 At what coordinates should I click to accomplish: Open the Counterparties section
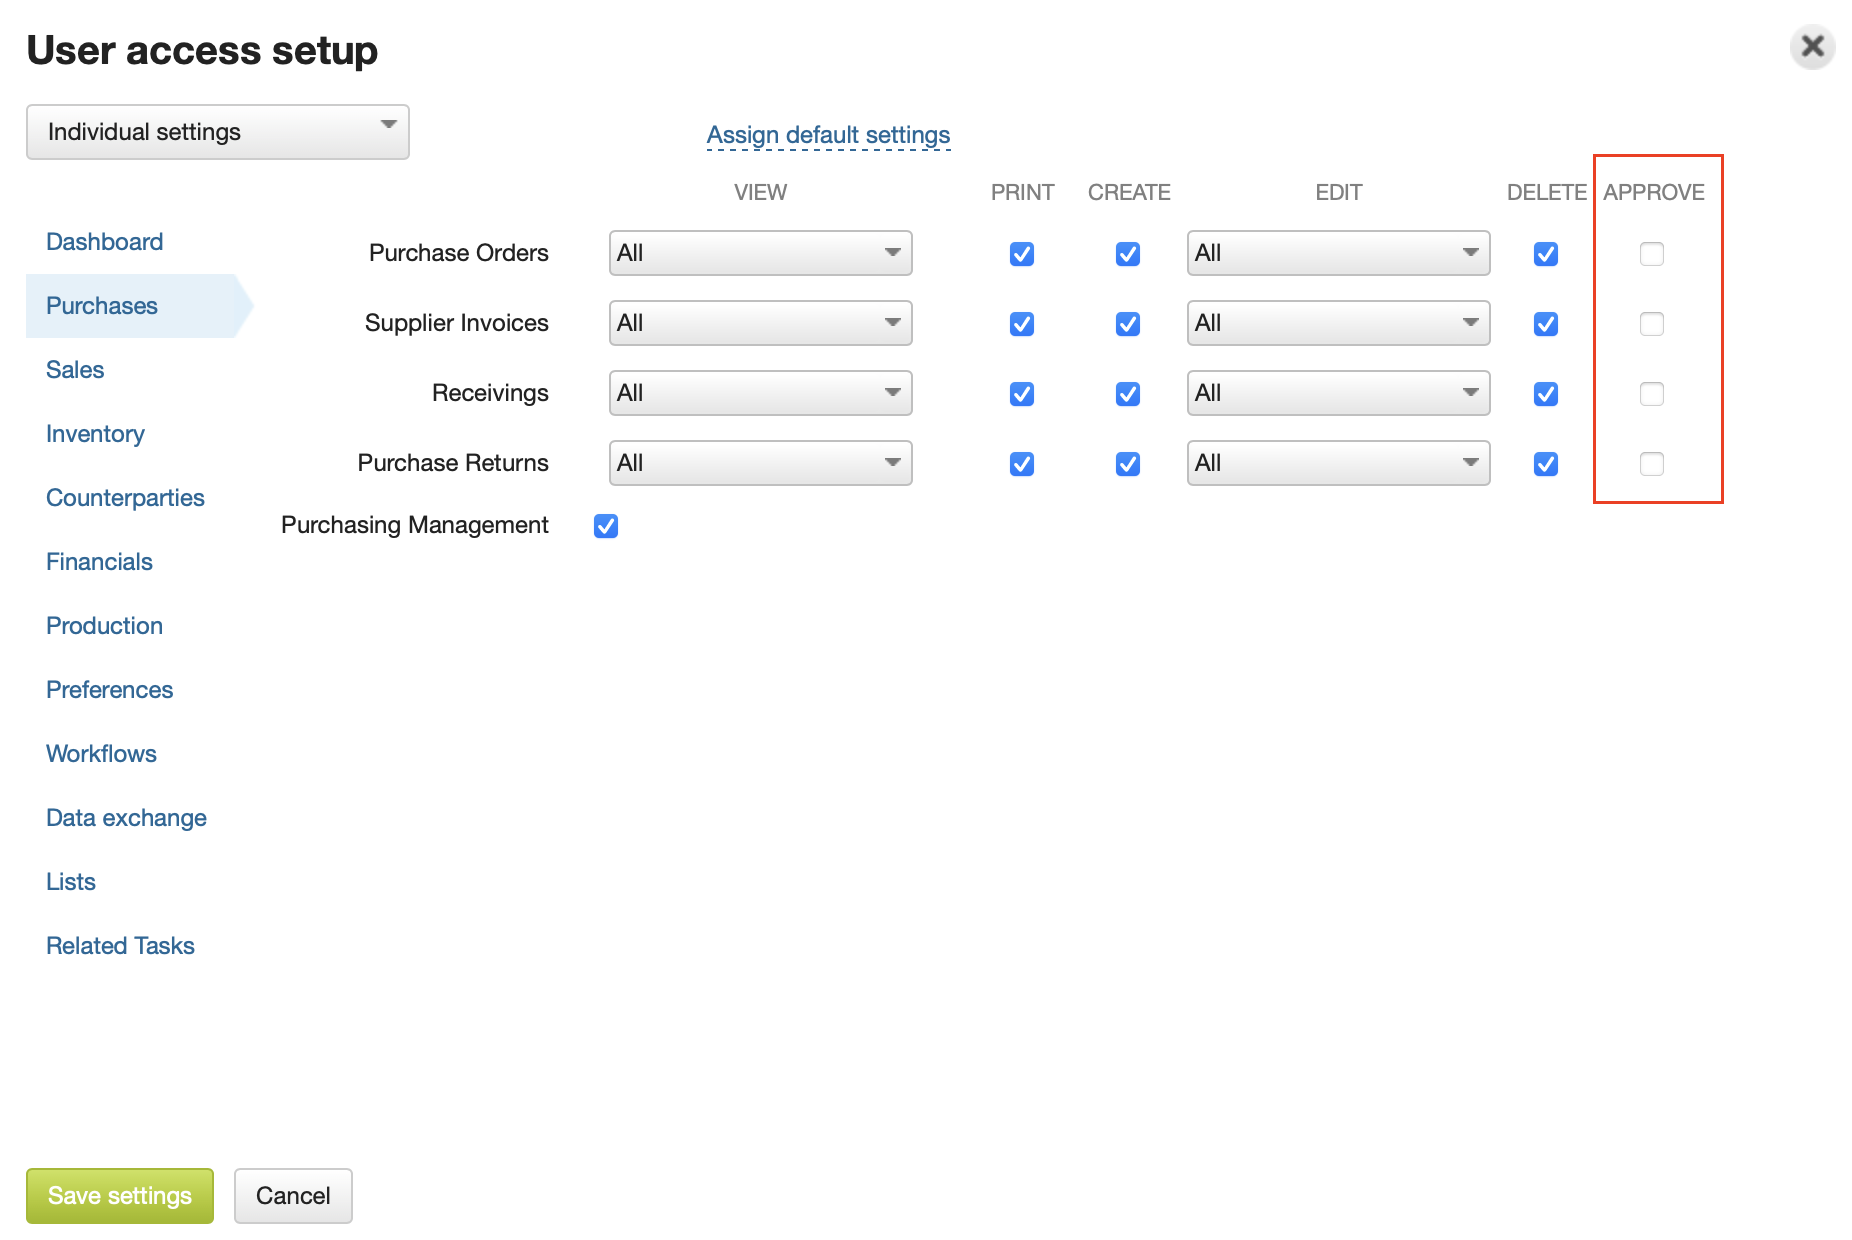pyautogui.click(x=125, y=498)
